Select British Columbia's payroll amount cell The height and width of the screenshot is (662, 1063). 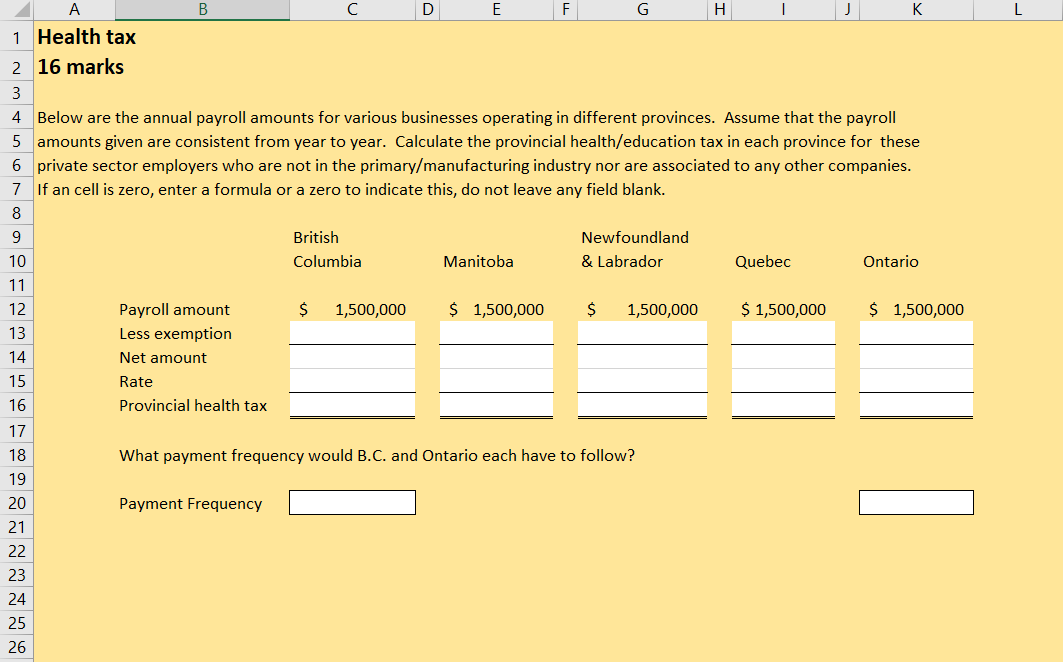[352, 309]
